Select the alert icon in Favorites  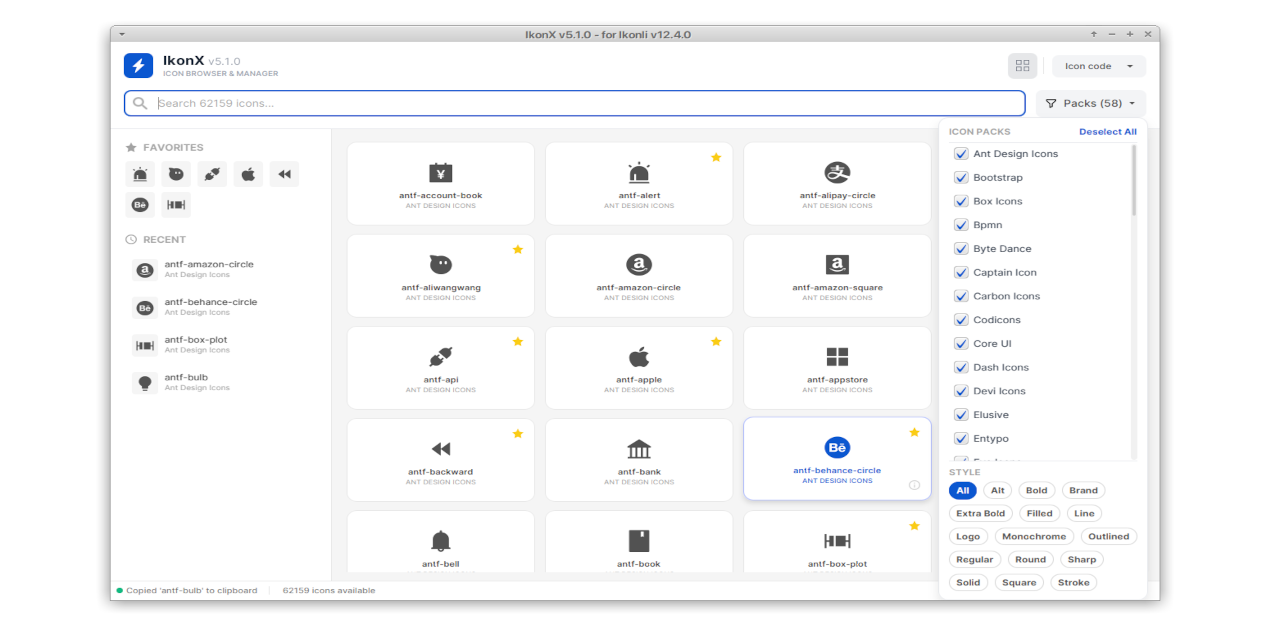140,174
